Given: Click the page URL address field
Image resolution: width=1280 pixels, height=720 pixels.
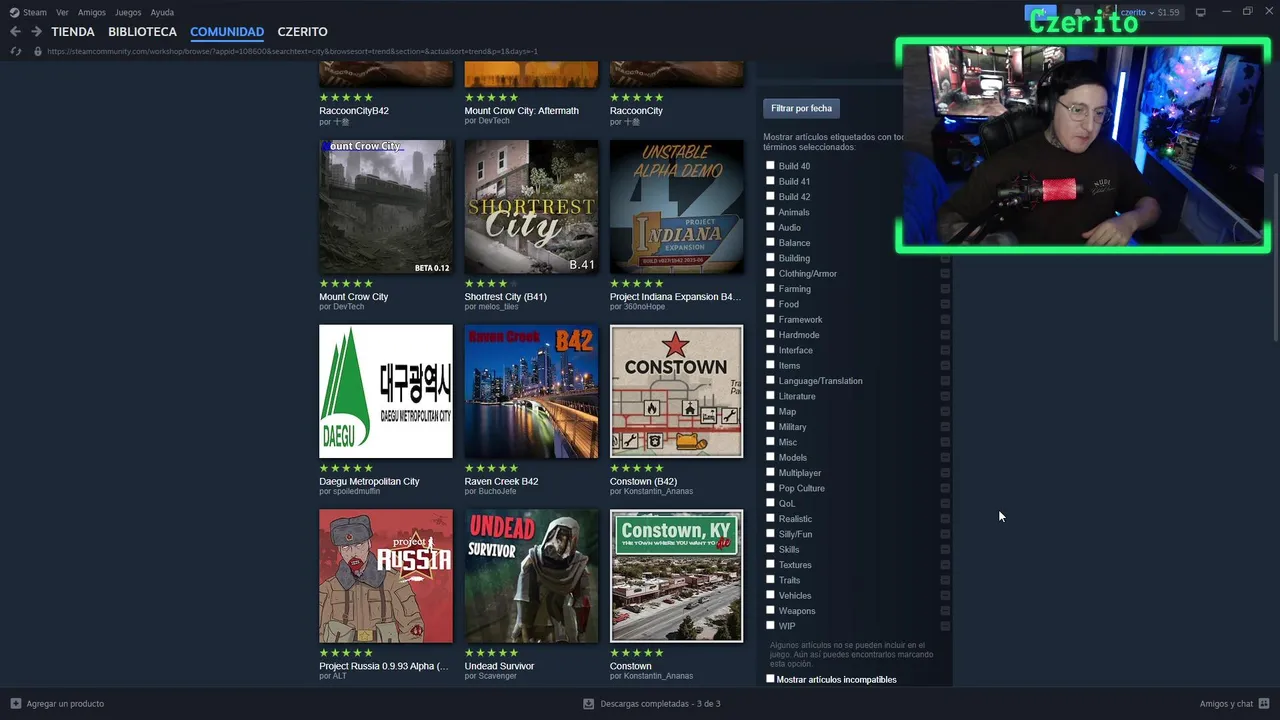Looking at the screenshot, I should [292, 51].
